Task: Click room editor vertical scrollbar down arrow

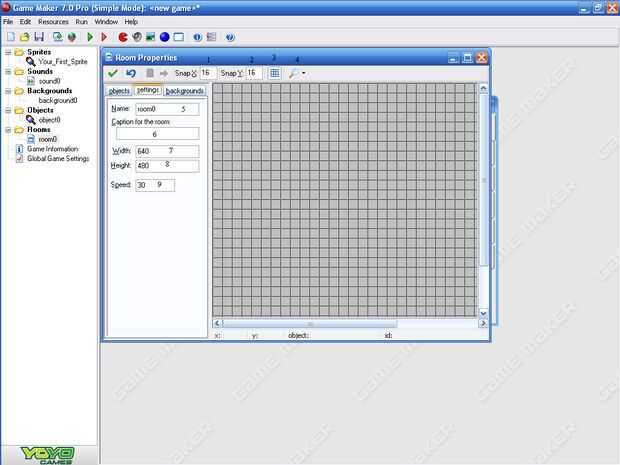Action: click(x=483, y=314)
